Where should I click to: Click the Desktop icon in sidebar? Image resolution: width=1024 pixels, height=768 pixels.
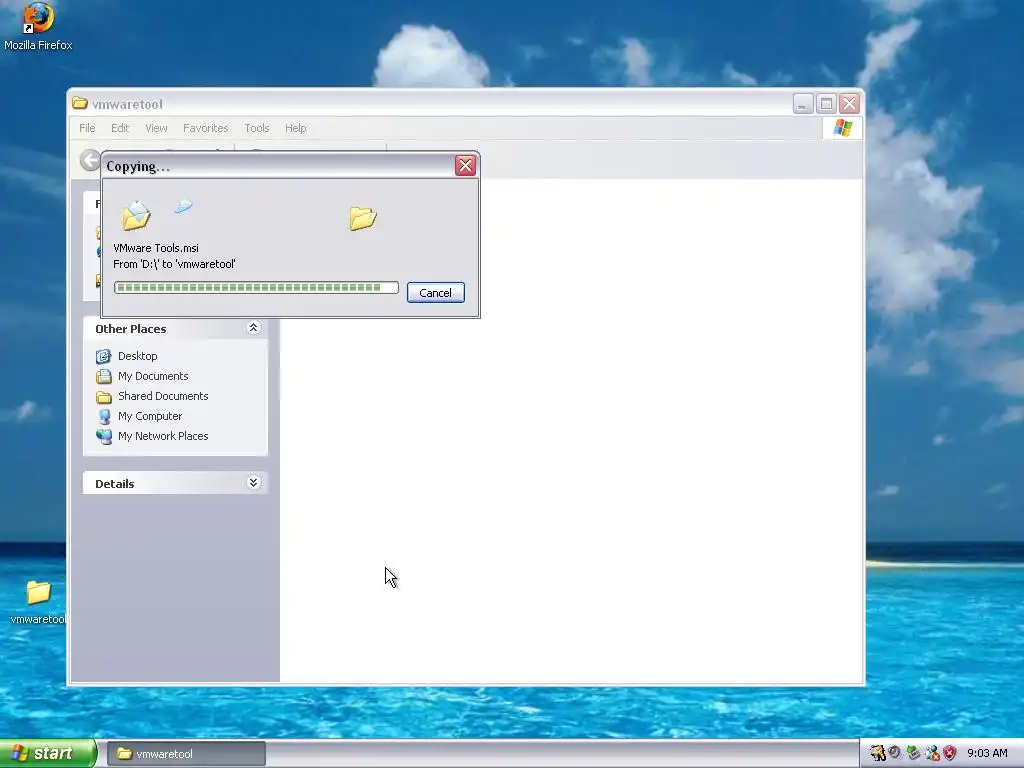(103, 356)
